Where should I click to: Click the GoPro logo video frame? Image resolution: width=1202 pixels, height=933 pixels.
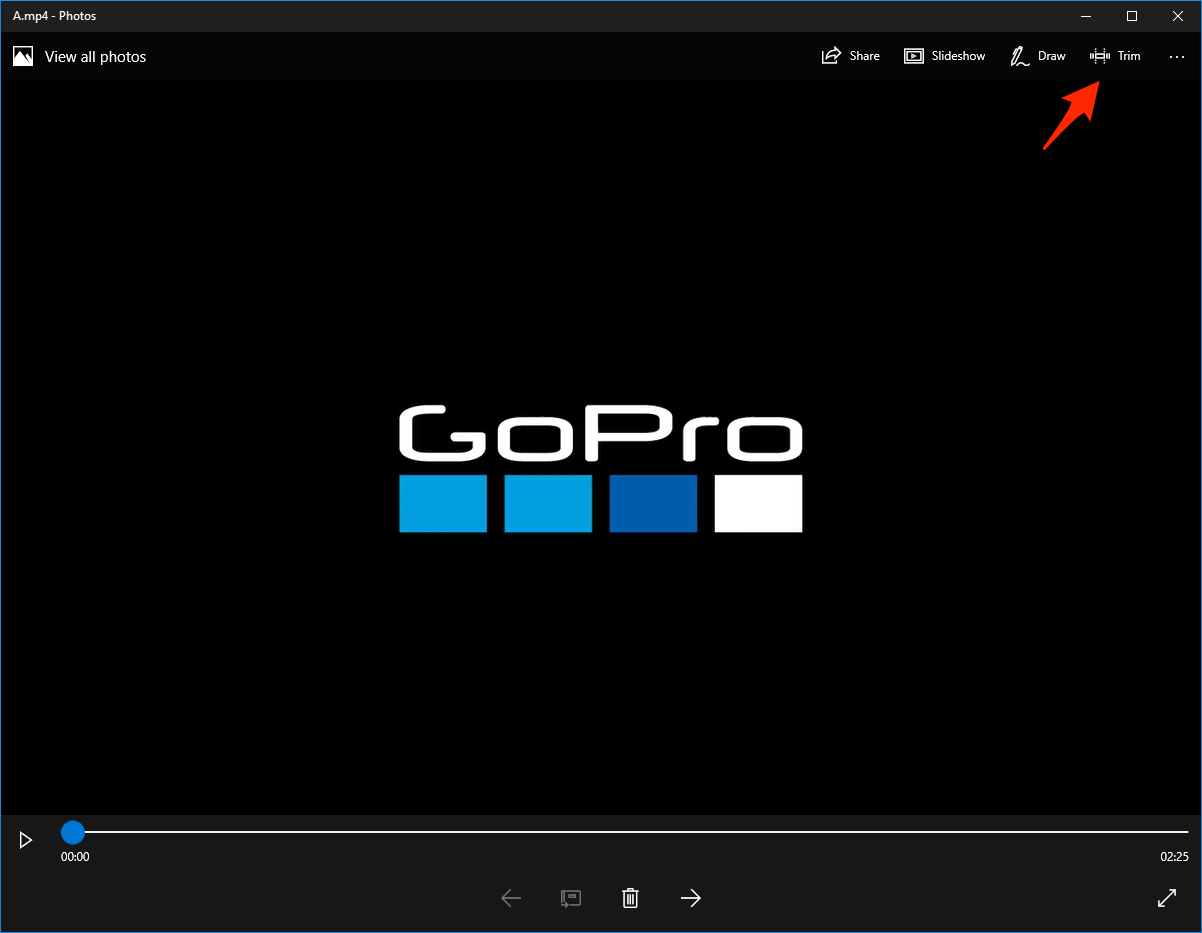(x=600, y=468)
